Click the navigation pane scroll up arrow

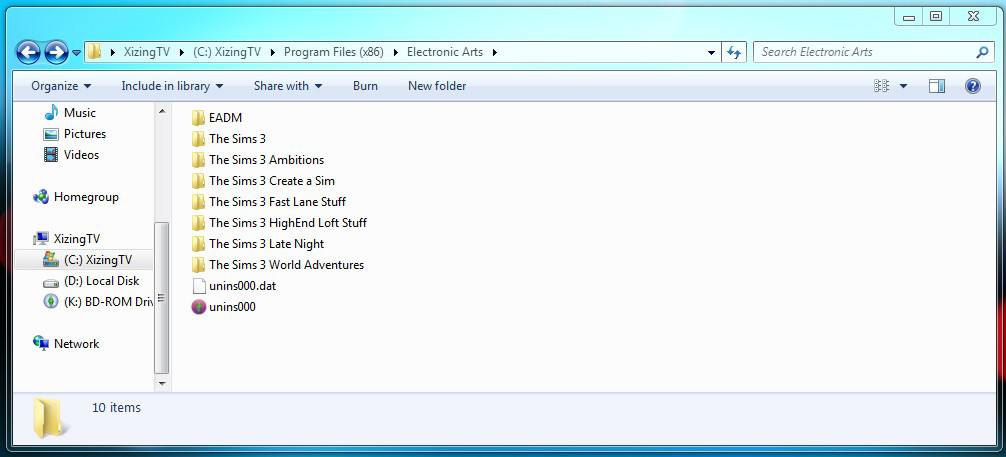(x=162, y=112)
